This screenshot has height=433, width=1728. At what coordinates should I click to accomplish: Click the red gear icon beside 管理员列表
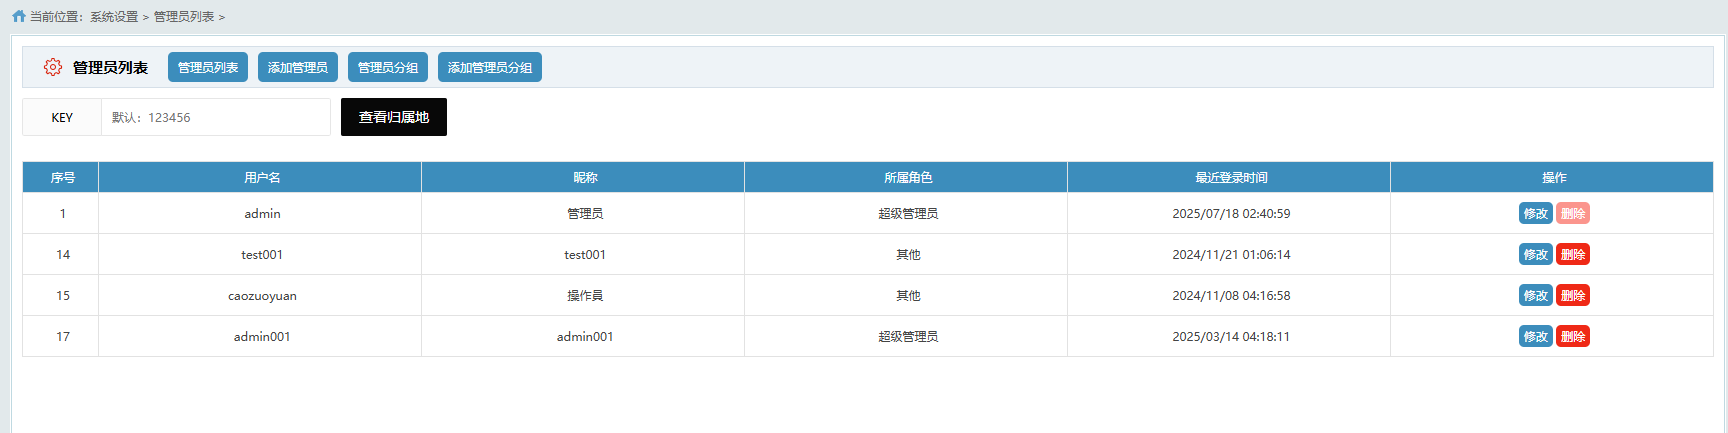pyautogui.click(x=53, y=67)
